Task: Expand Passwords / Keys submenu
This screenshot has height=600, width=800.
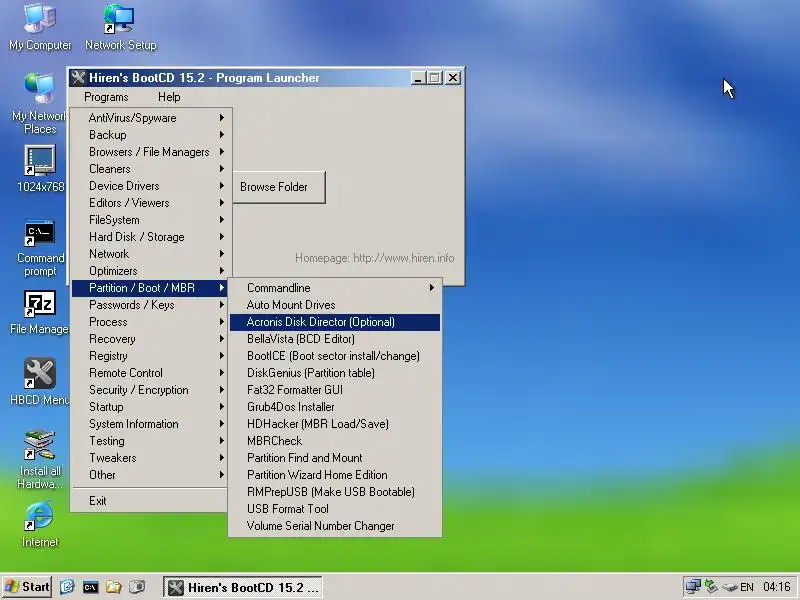Action: 149,305
